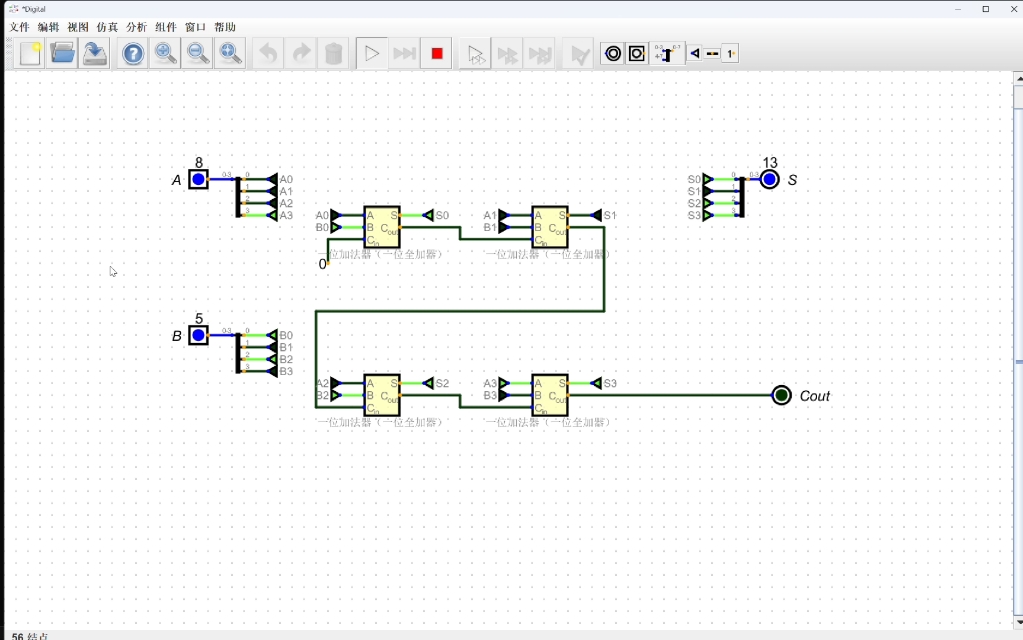The height and width of the screenshot is (640, 1023).
Task: Select the full adder producing S3
Action: [x=550, y=395]
